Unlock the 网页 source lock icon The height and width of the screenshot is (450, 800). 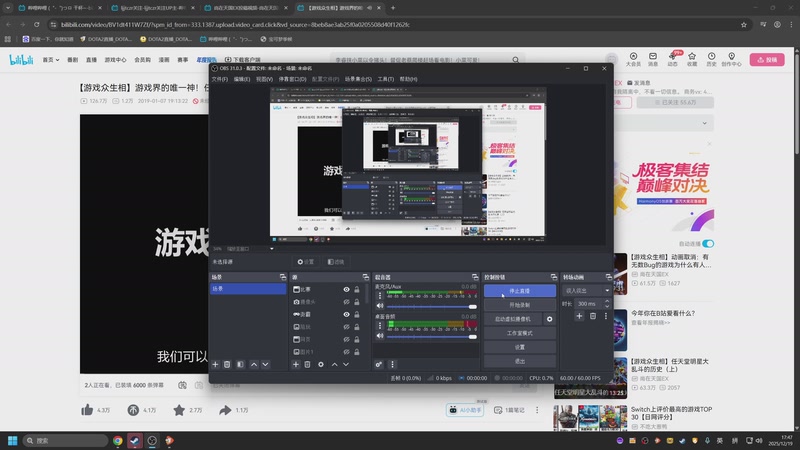[x=357, y=339]
